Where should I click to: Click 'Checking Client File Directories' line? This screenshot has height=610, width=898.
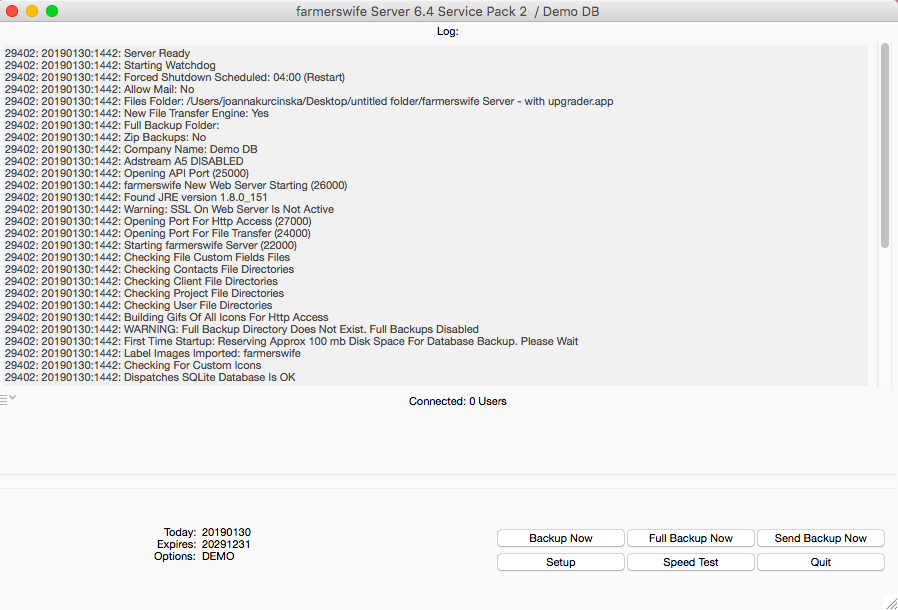[141, 282]
